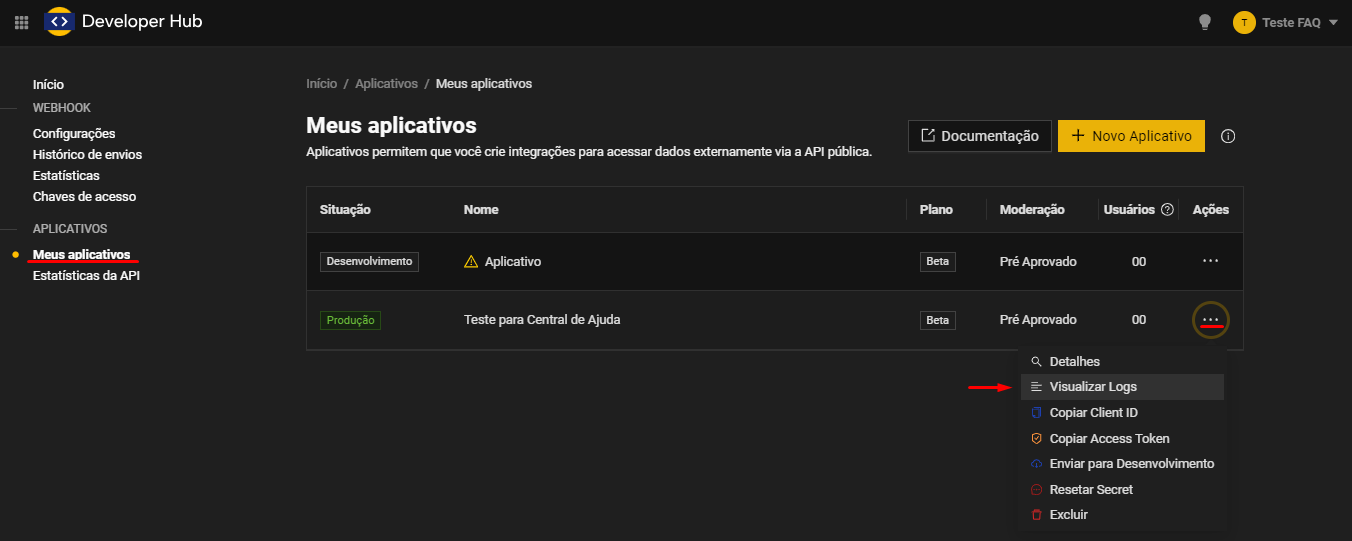The height and width of the screenshot is (541, 1352).
Task: Click the Usuários help question icon
Action: [x=1166, y=210]
